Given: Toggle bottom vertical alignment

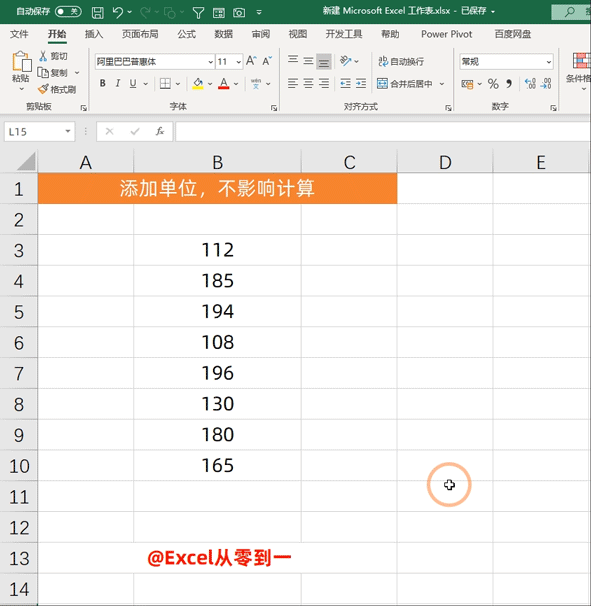Looking at the screenshot, I should click(x=324, y=61).
